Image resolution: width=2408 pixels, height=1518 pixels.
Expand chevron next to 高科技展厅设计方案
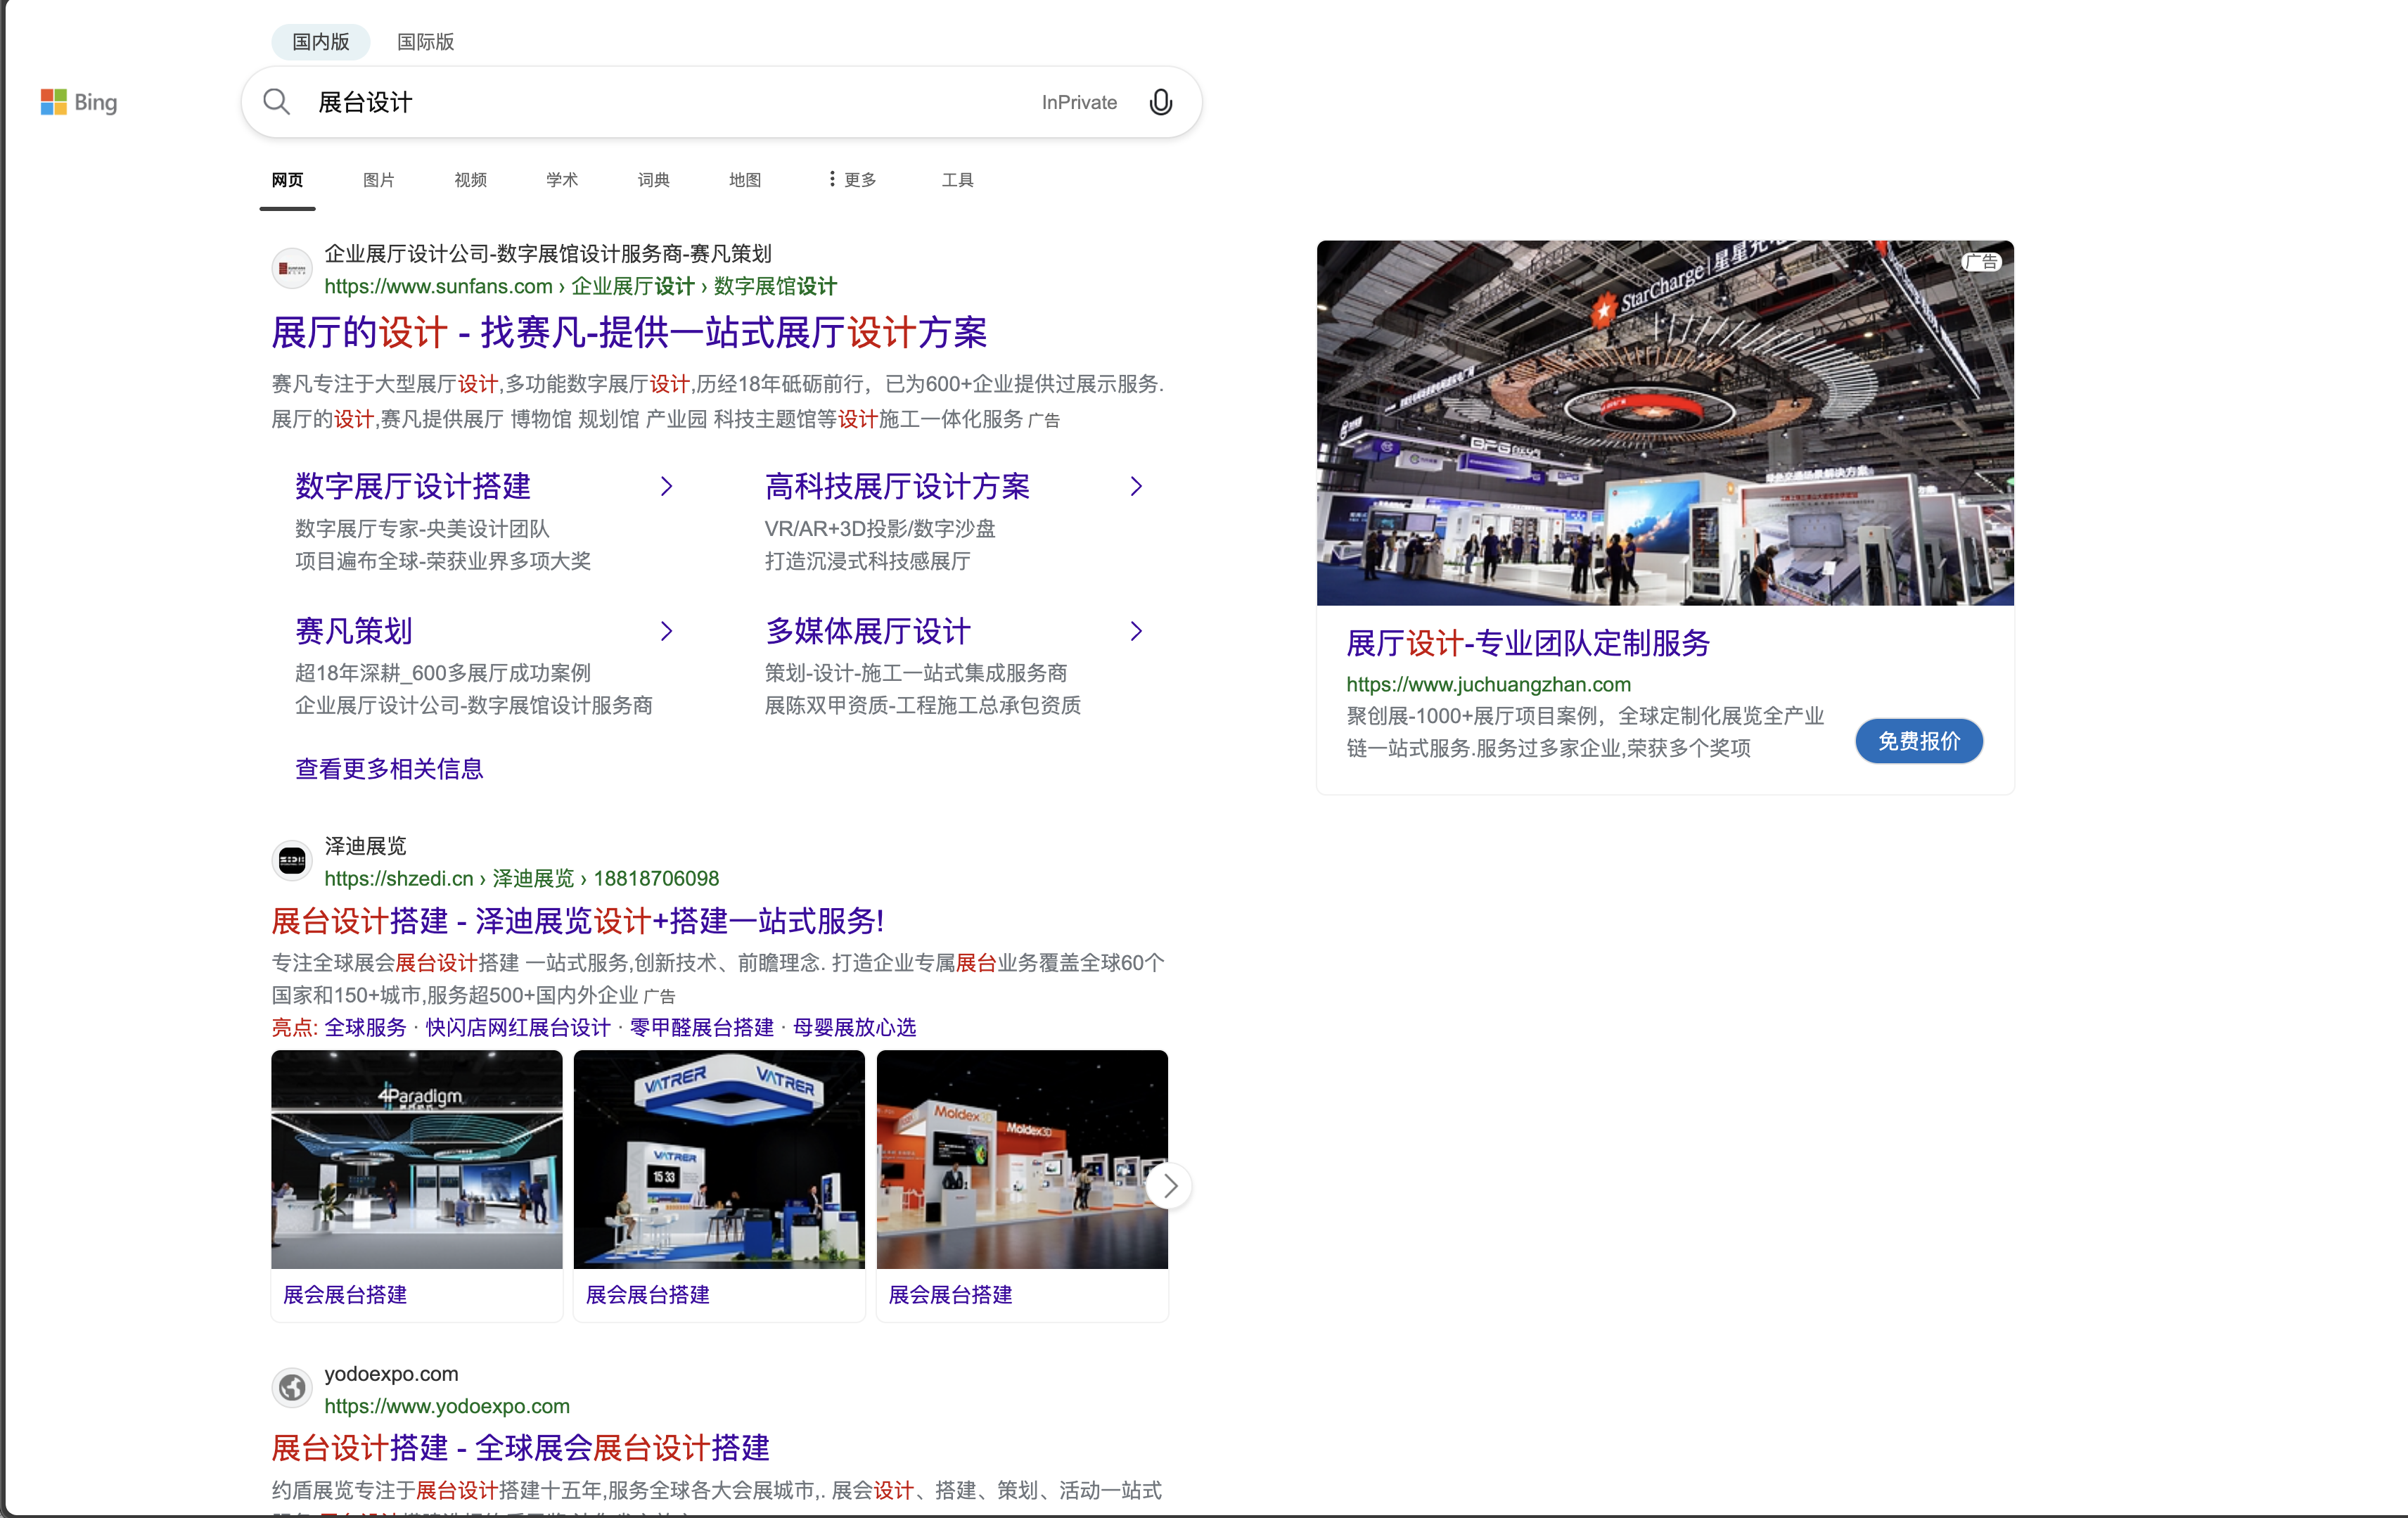tap(1136, 487)
